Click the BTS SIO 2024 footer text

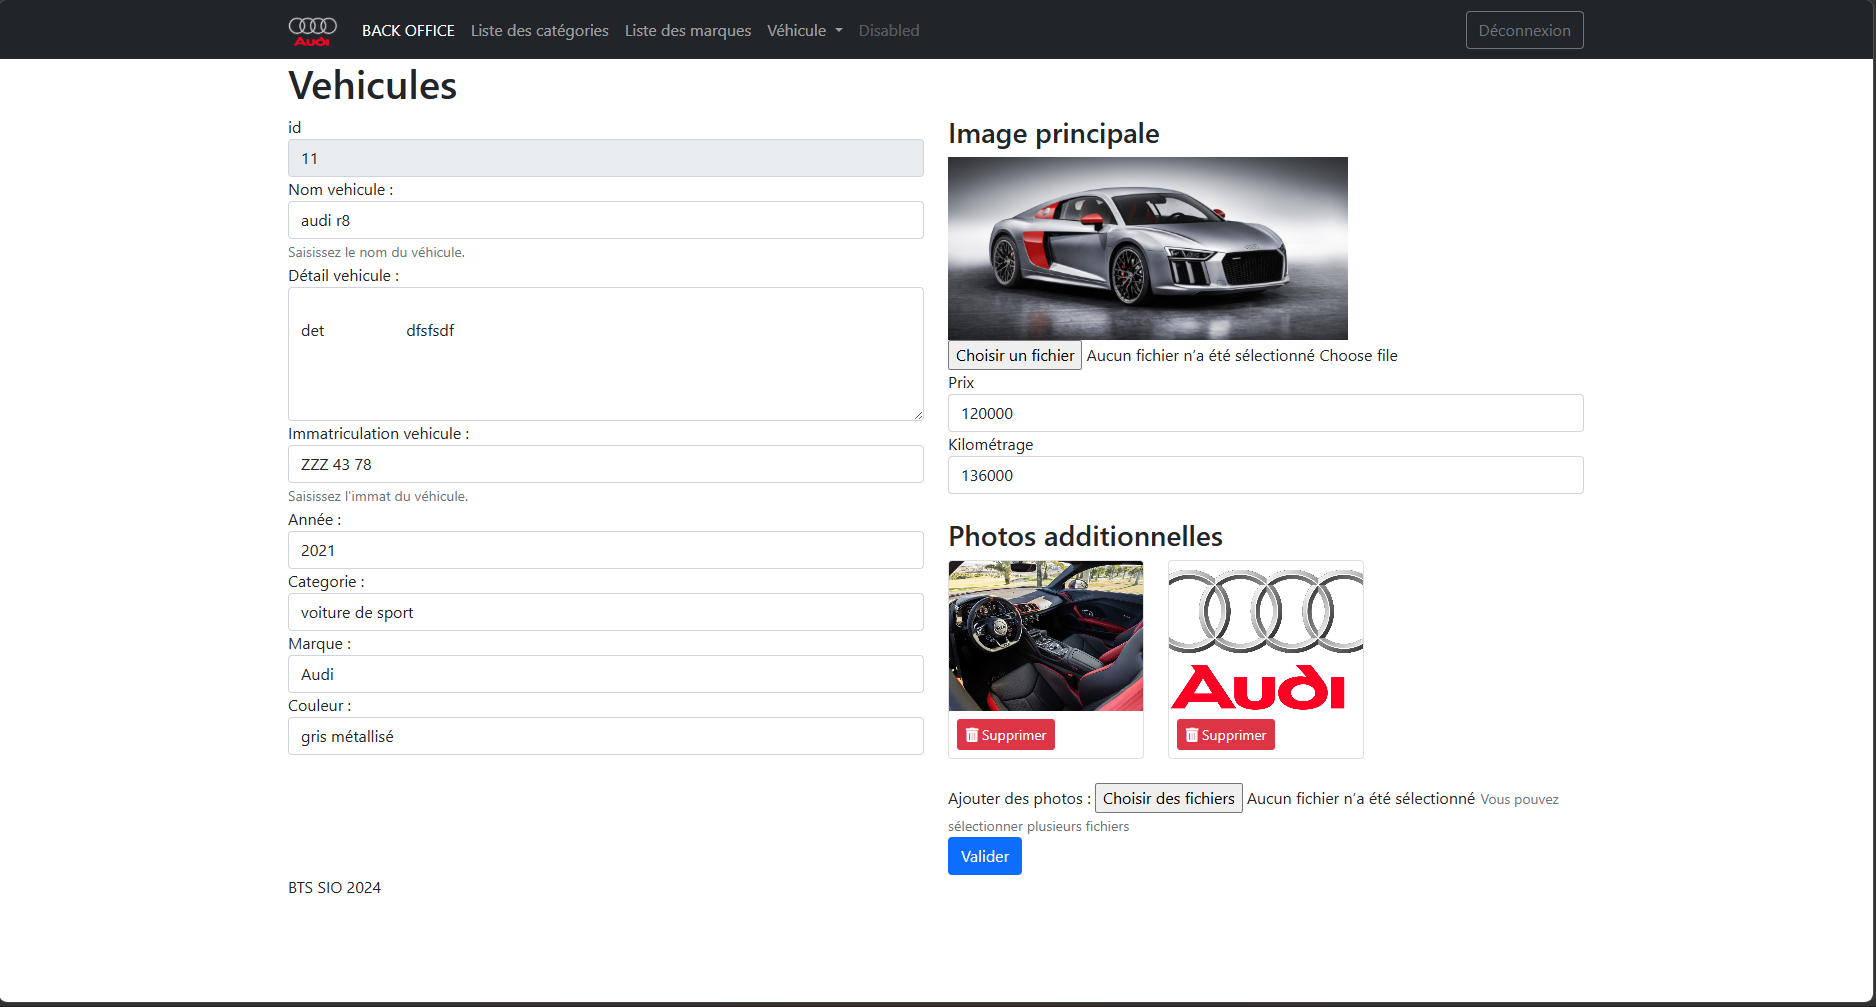click(335, 887)
